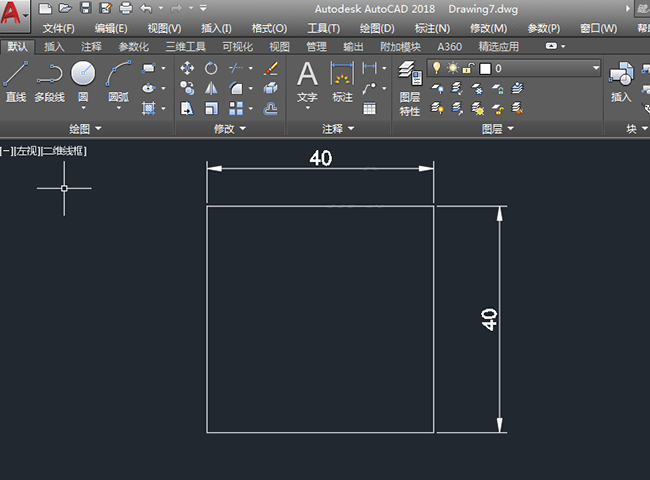Viewport: 650px width, 480px height.
Task: Toggle the layer on/off lightbulb icon
Action: tap(436, 68)
